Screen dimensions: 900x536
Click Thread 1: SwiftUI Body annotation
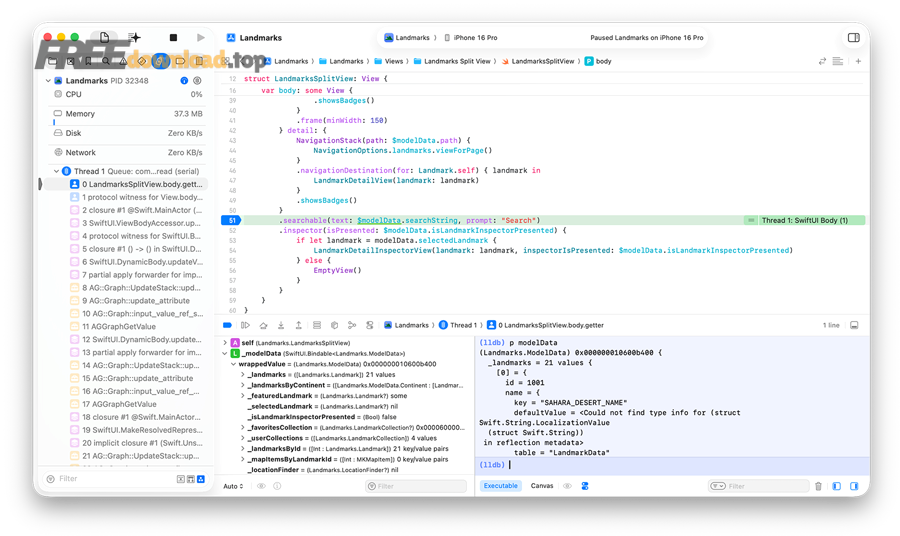(805, 220)
